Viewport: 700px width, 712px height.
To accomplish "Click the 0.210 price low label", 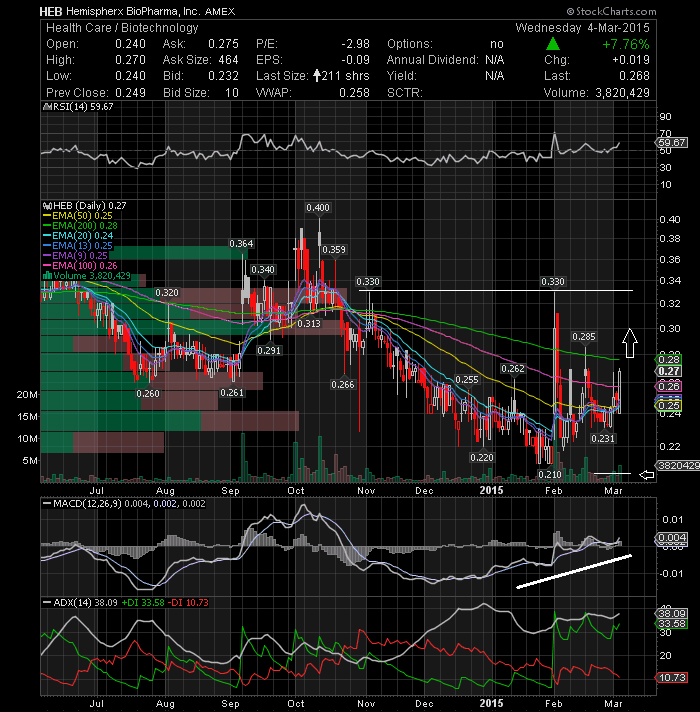I will pos(550,475).
